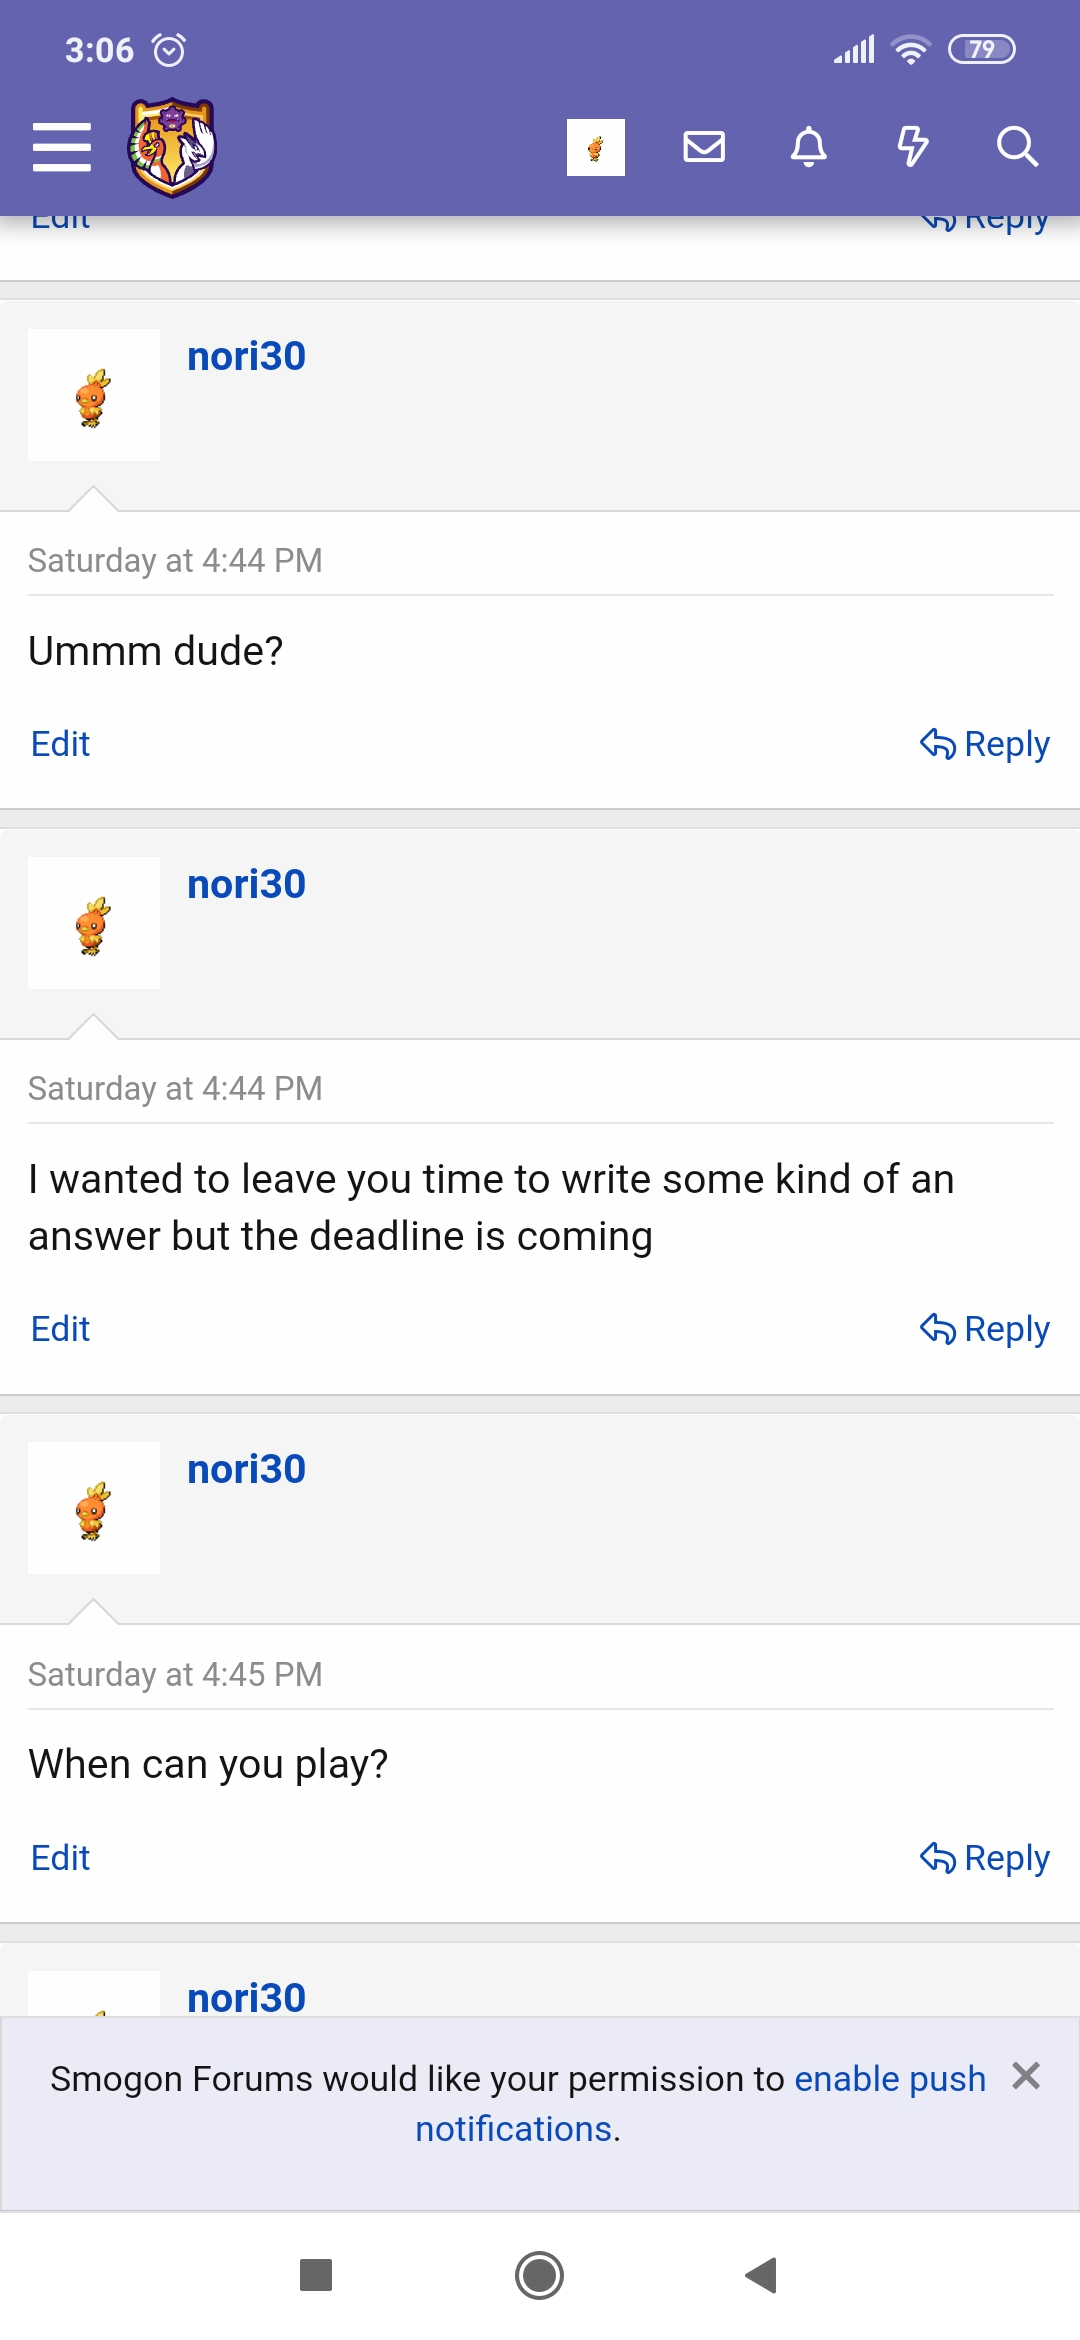Open the conversations envelope inbox

[x=704, y=147]
